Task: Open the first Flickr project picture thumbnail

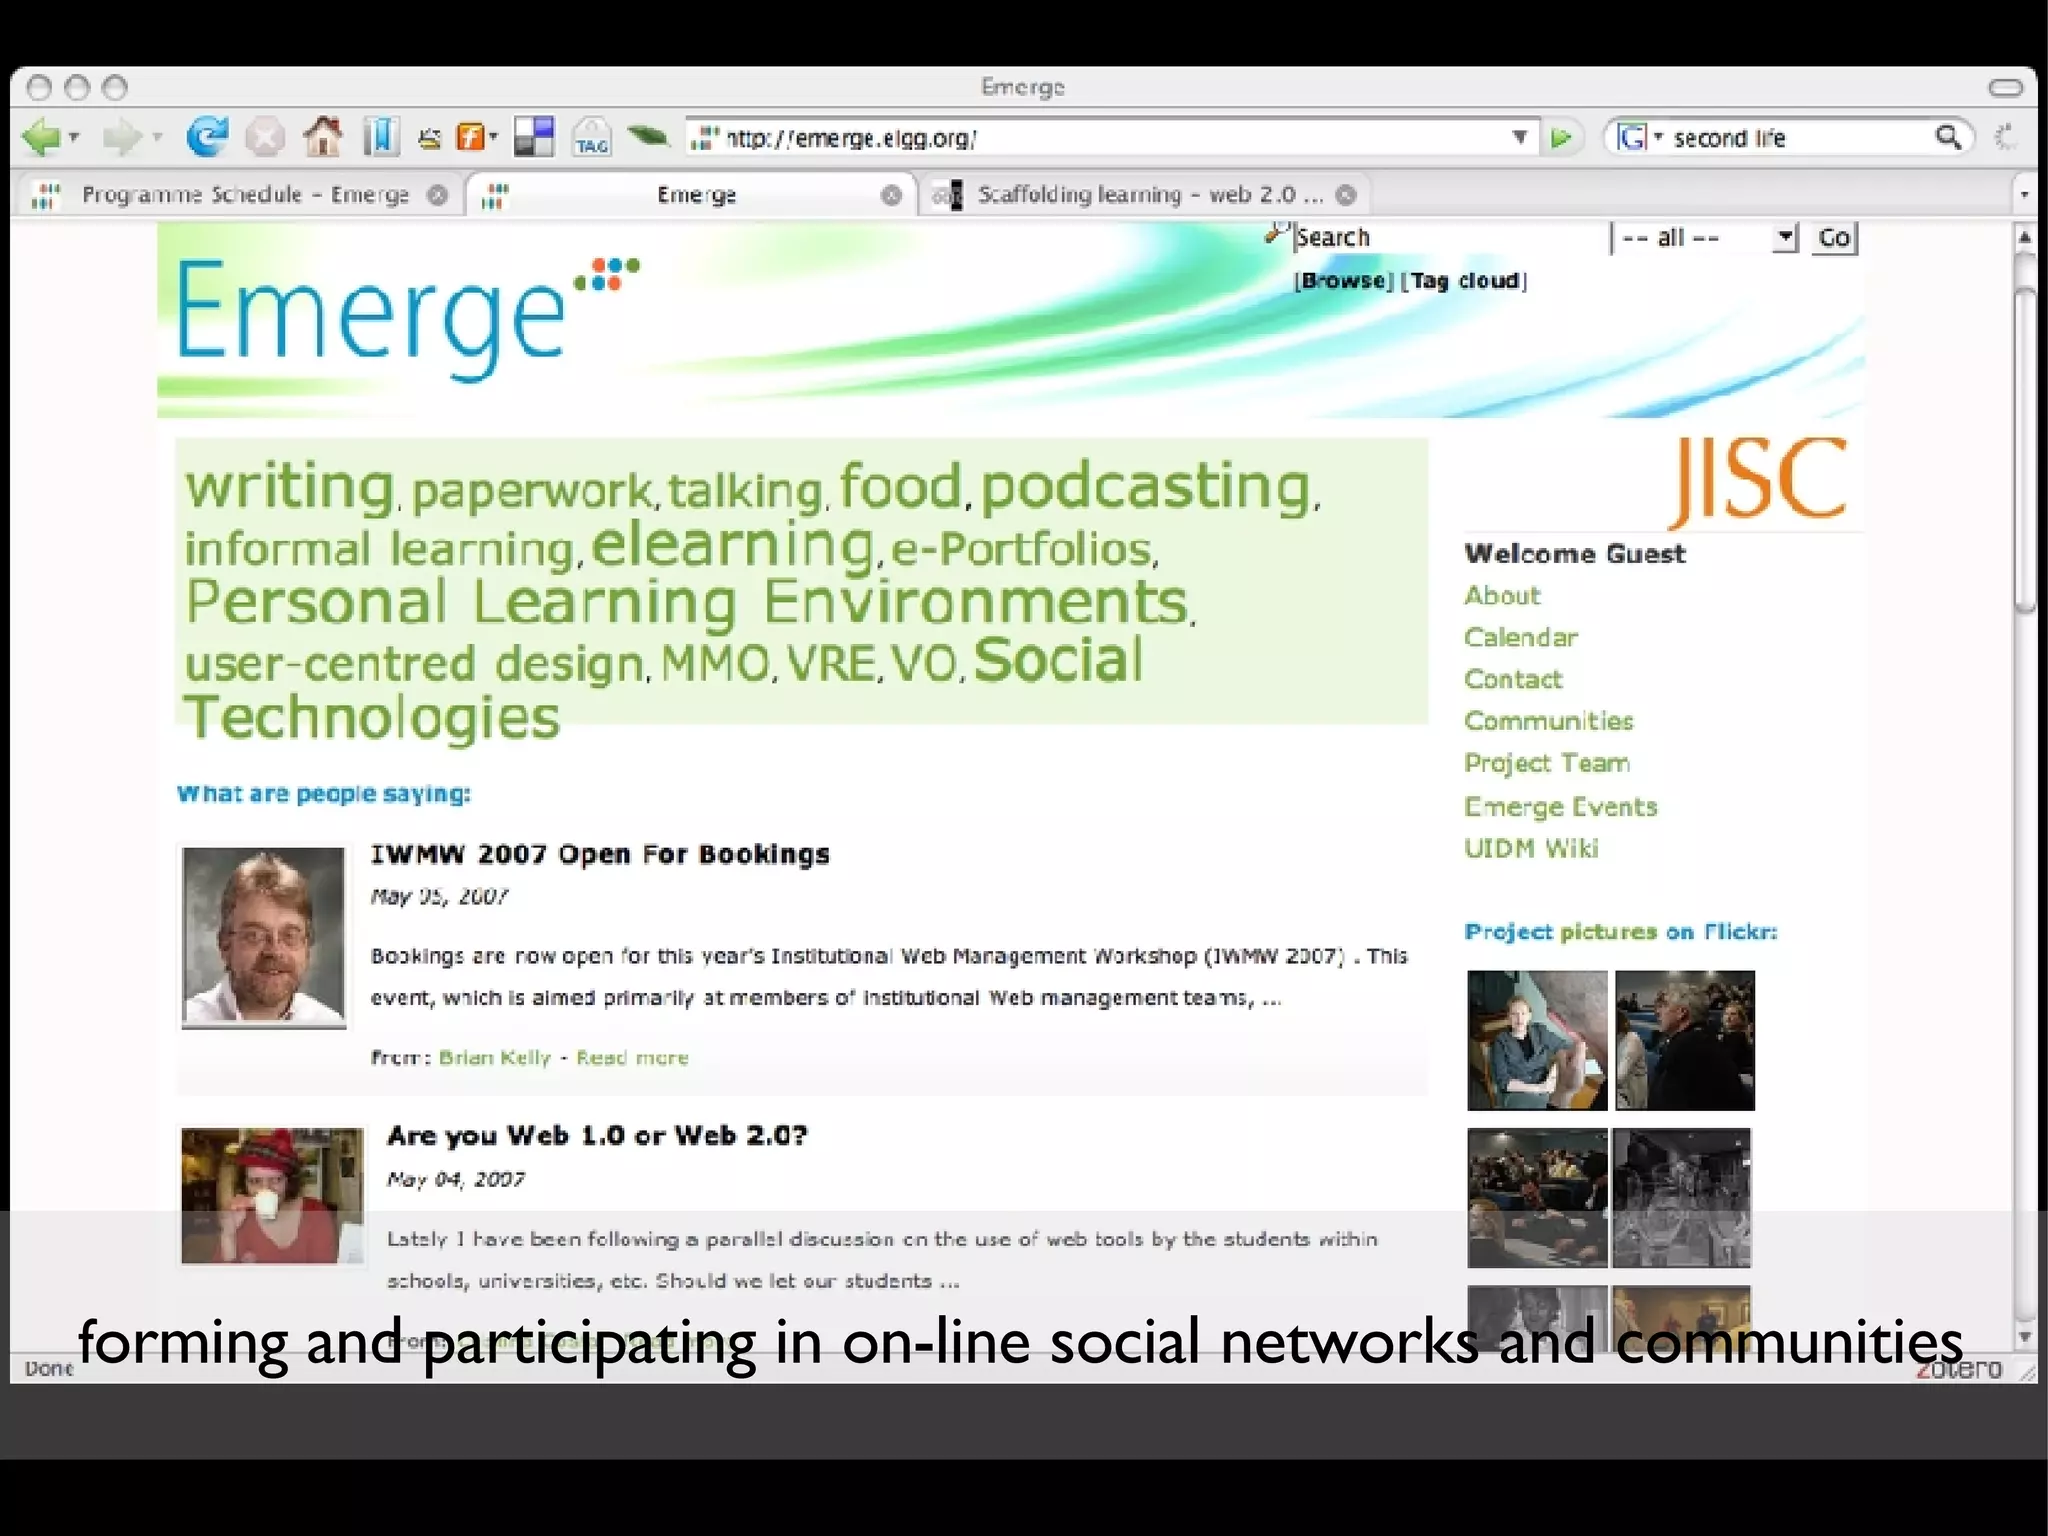Action: click(1537, 1040)
